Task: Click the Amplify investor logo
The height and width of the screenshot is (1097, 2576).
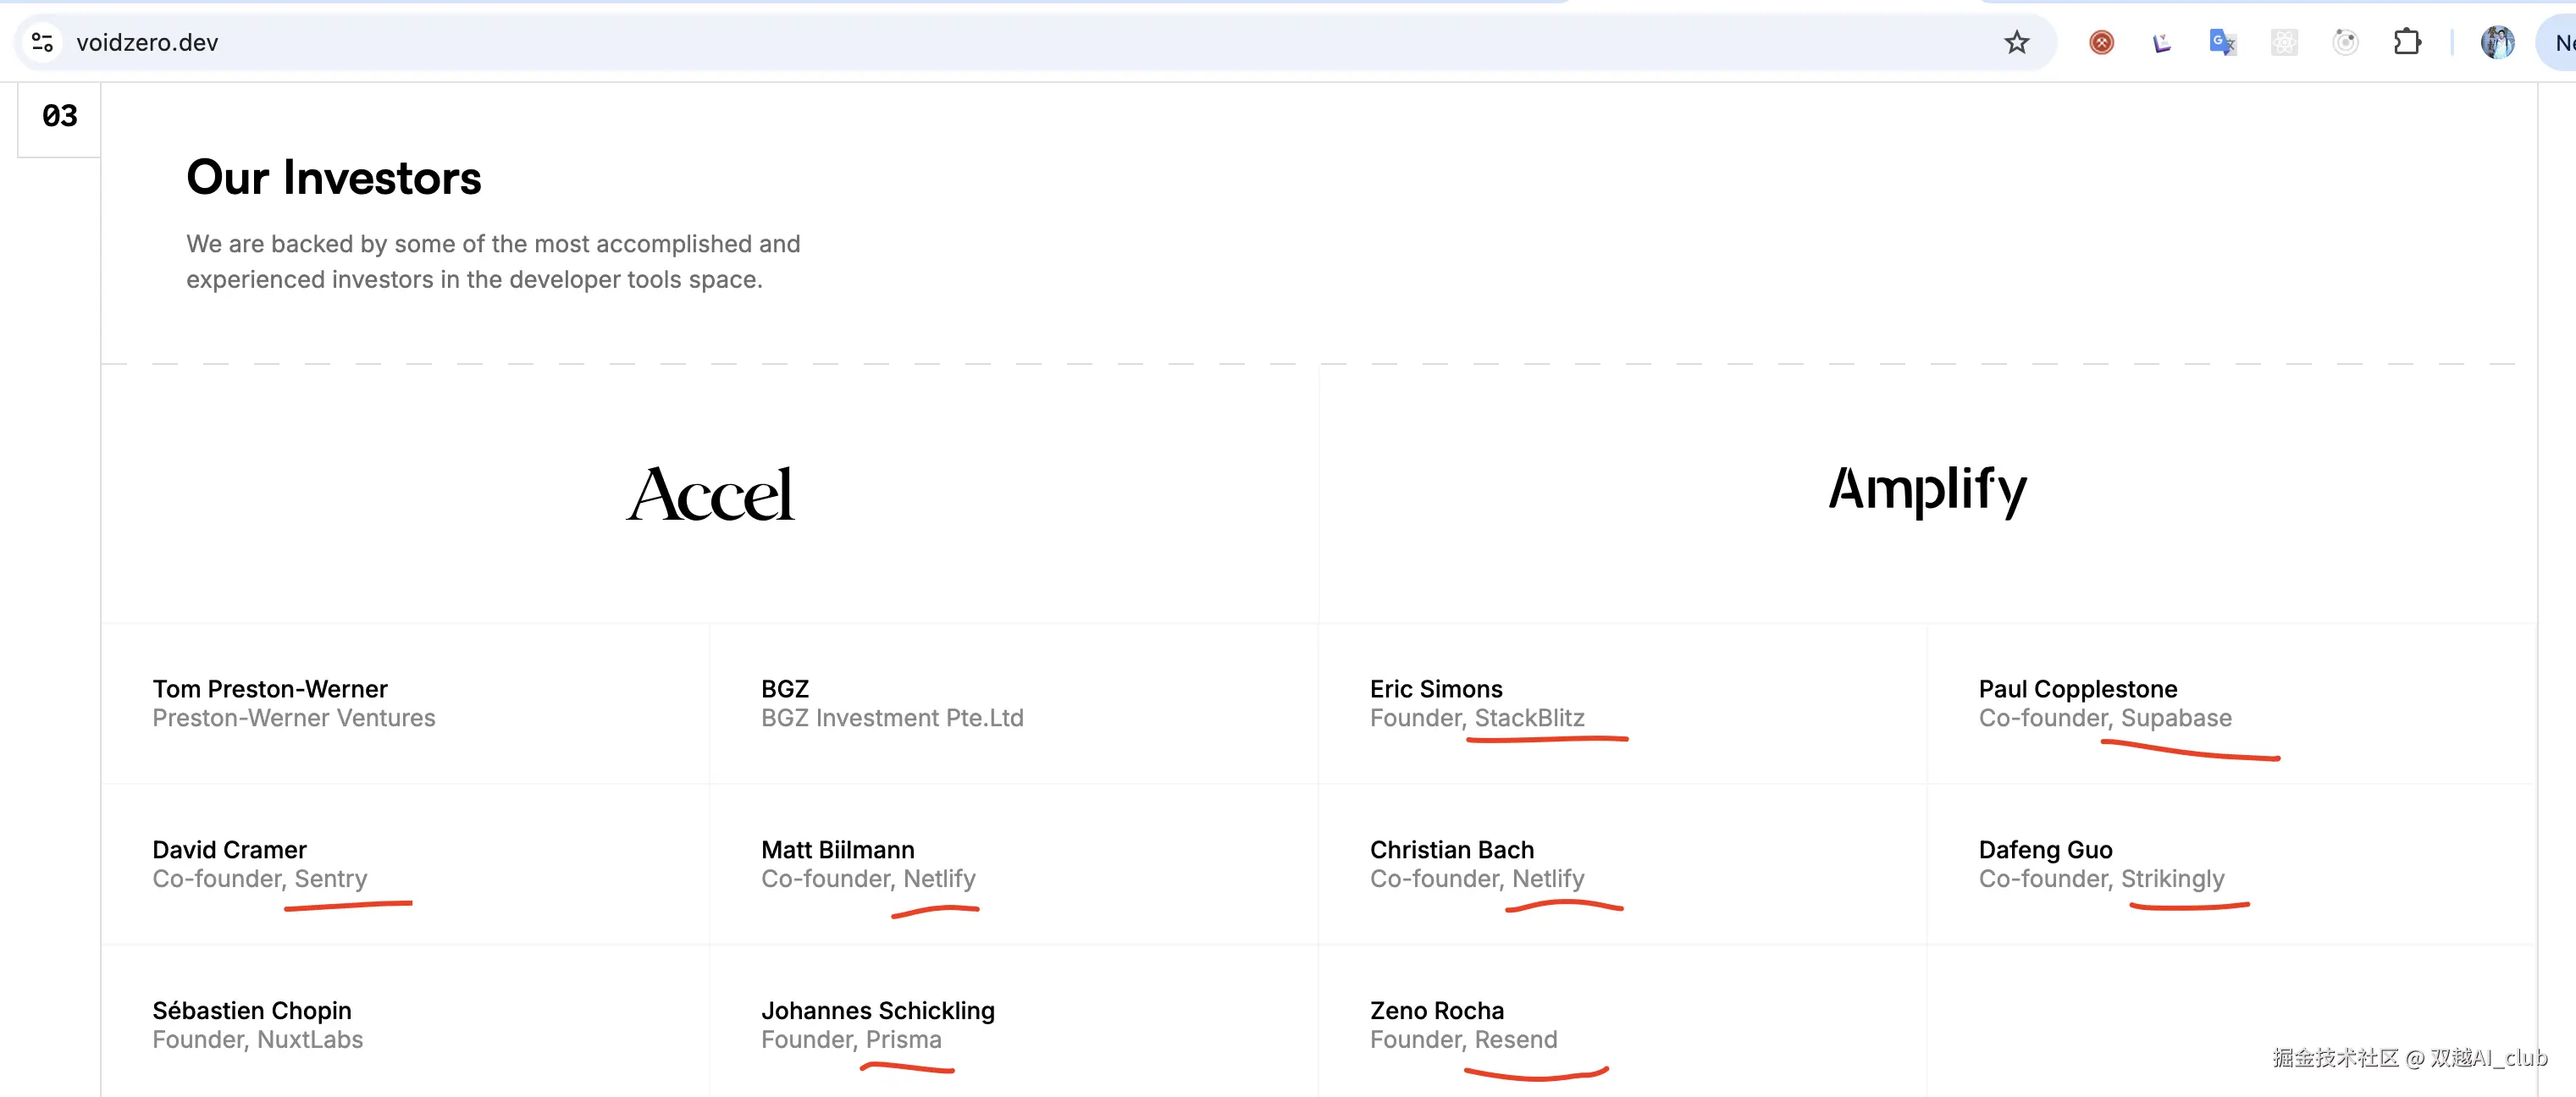Action: [x=1927, y=490]
